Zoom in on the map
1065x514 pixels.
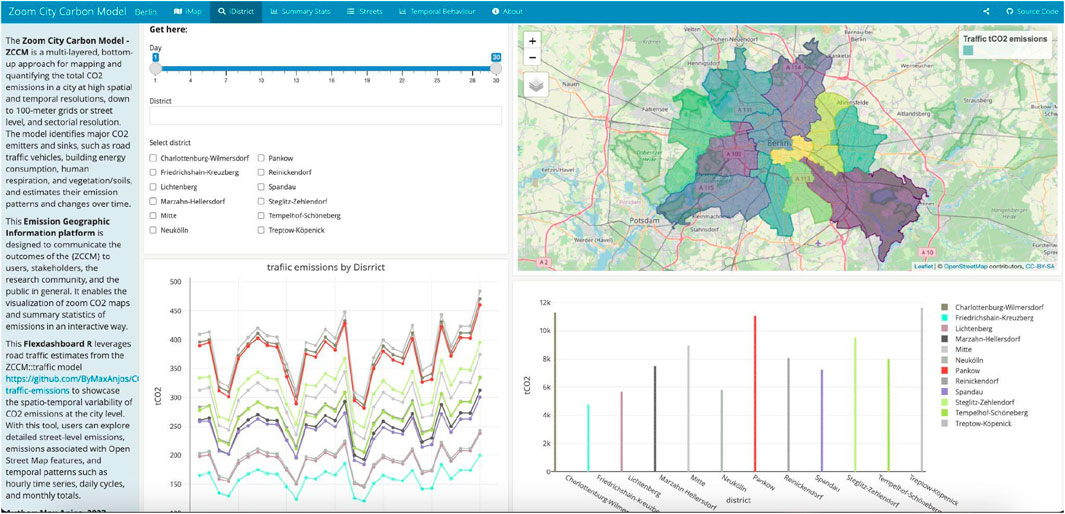532,40
